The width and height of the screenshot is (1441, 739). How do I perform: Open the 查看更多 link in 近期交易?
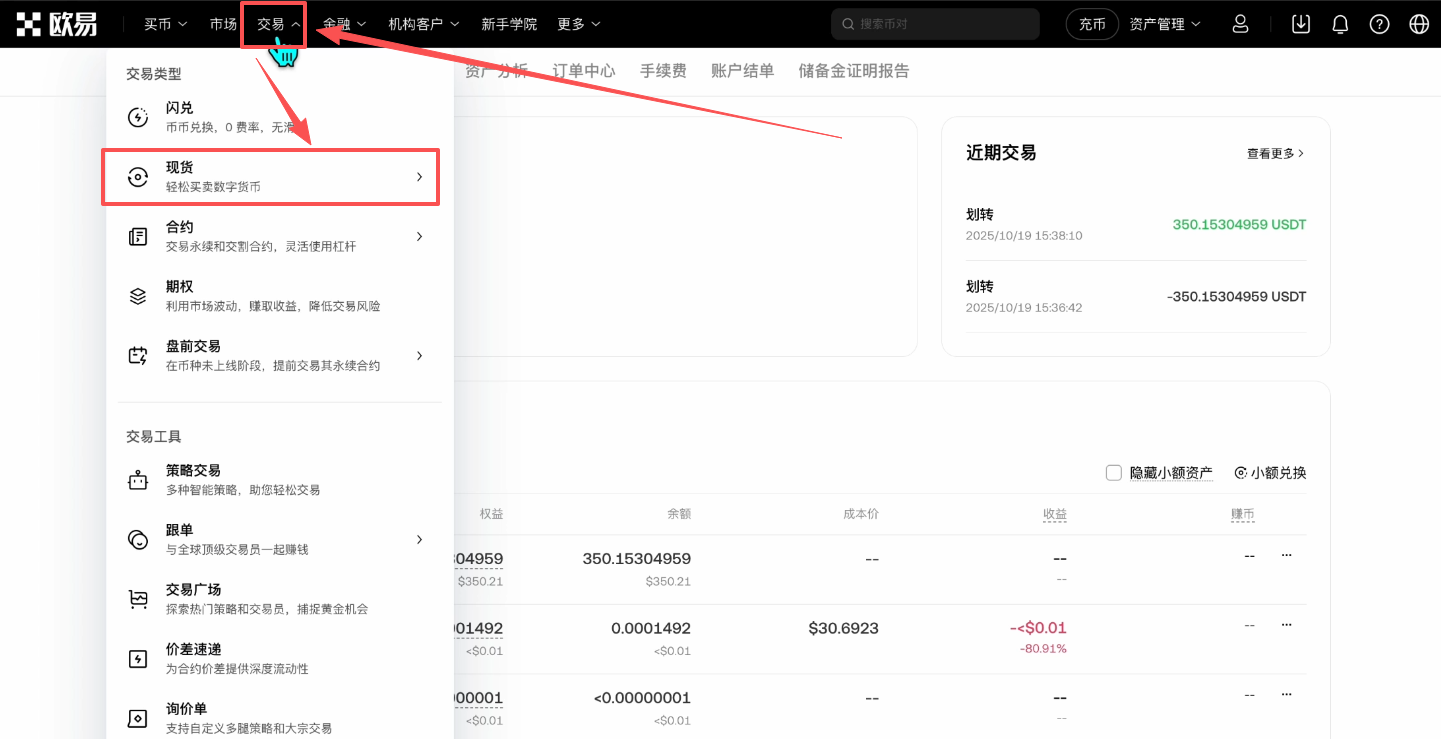coord(1274,152)
